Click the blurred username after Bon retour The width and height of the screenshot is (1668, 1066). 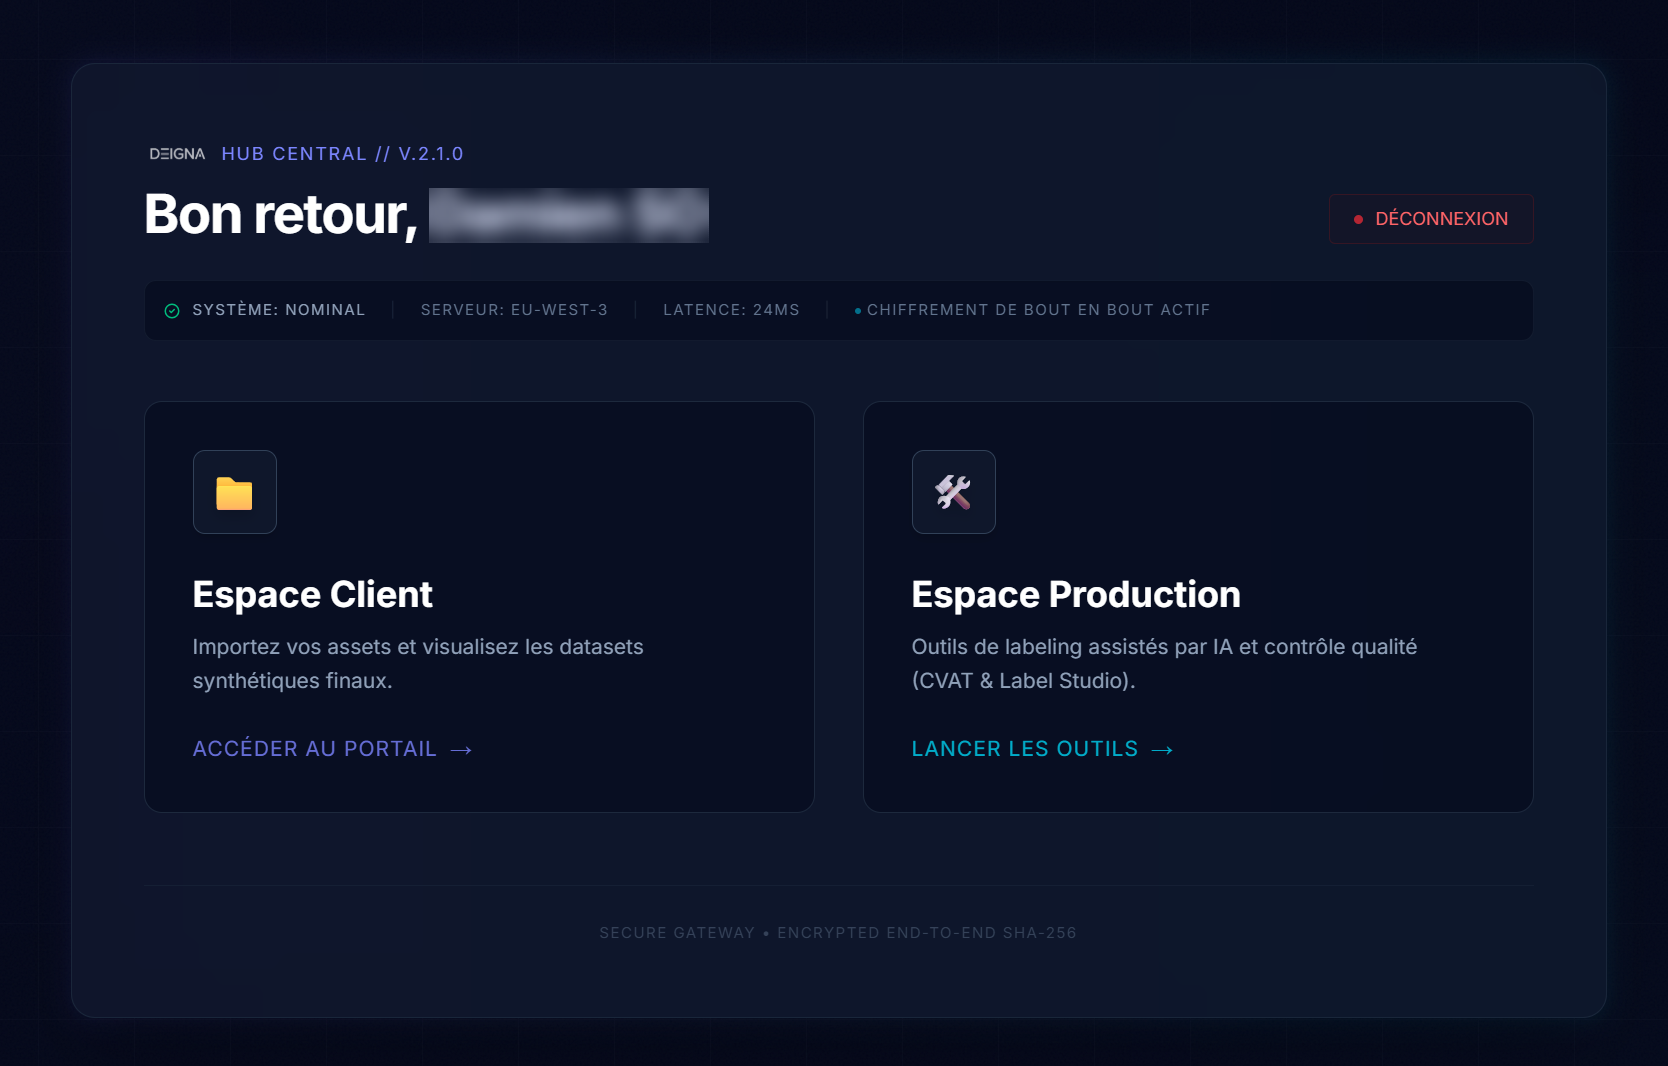(568, 215)
